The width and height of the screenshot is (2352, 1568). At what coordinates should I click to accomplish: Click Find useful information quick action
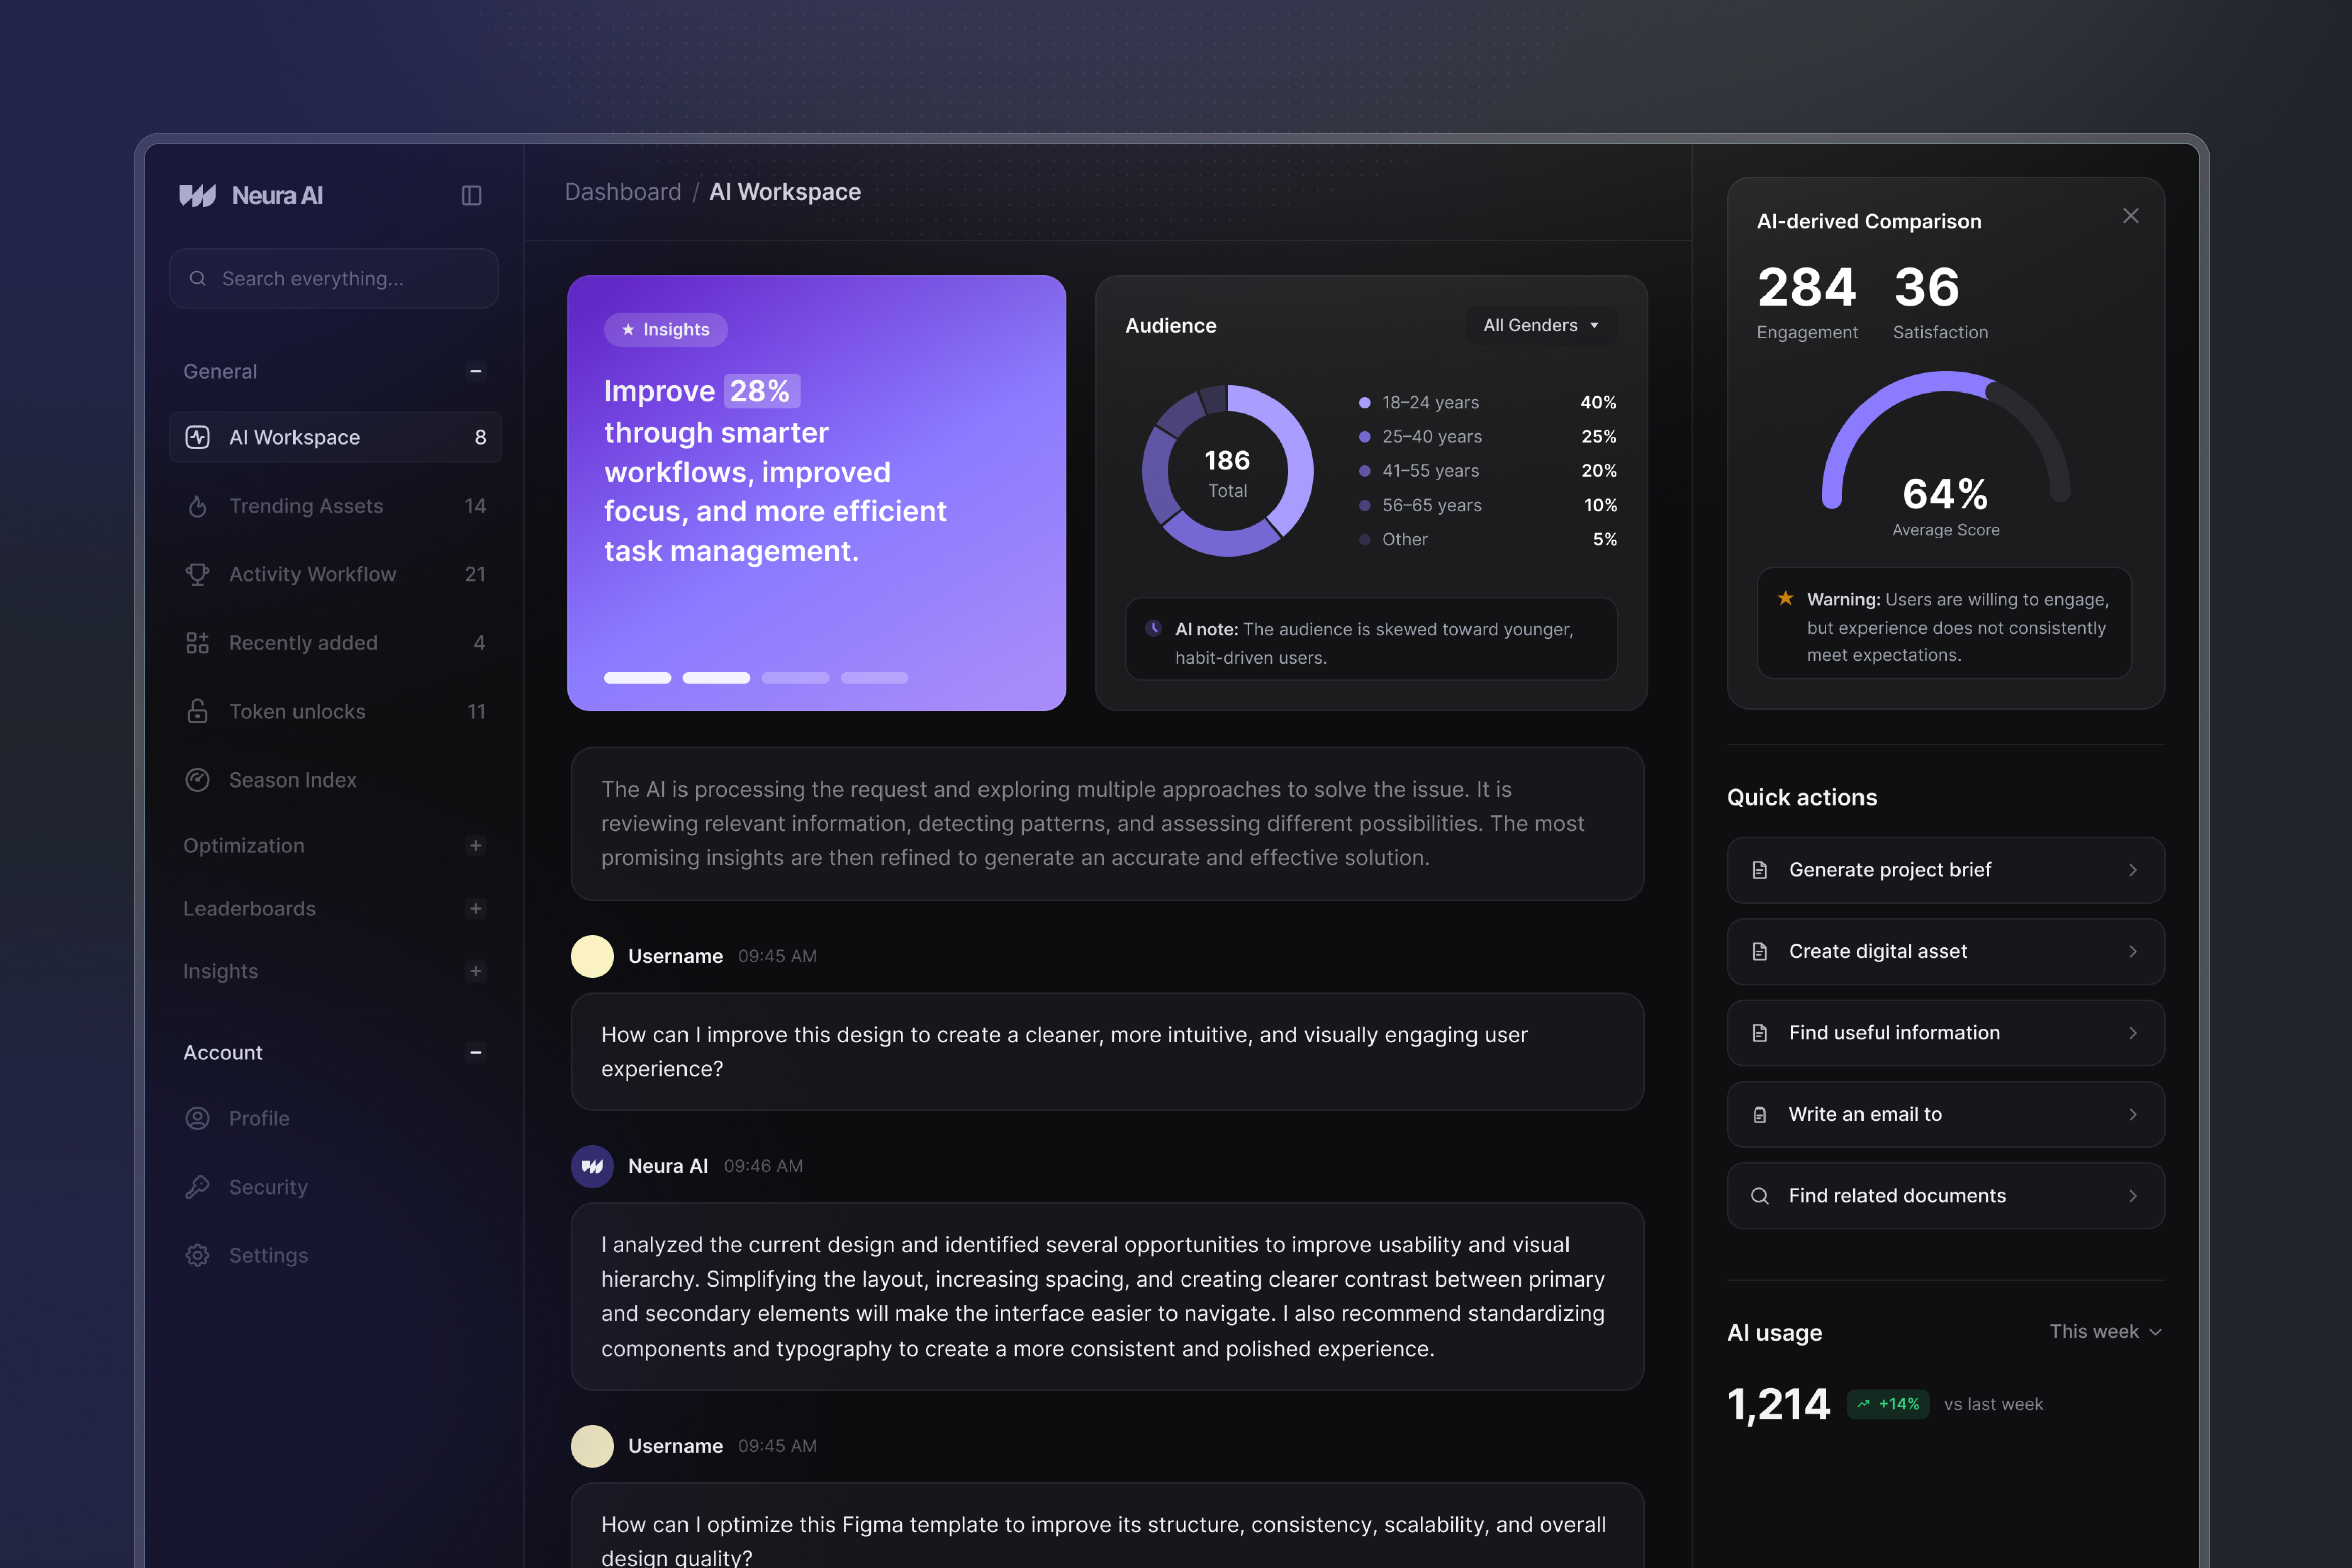point(1945,1033)
